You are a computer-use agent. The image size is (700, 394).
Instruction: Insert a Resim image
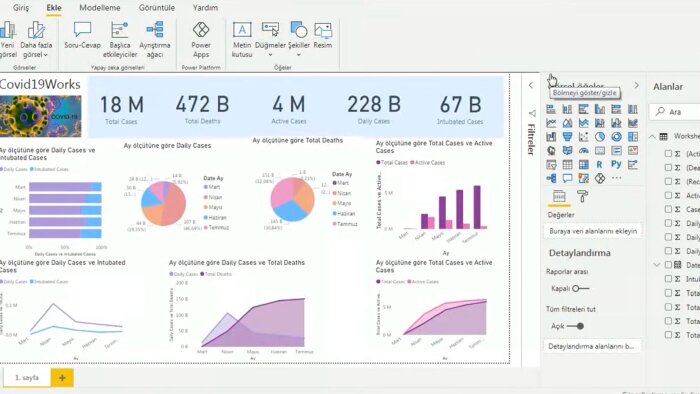tap(323, 36)
